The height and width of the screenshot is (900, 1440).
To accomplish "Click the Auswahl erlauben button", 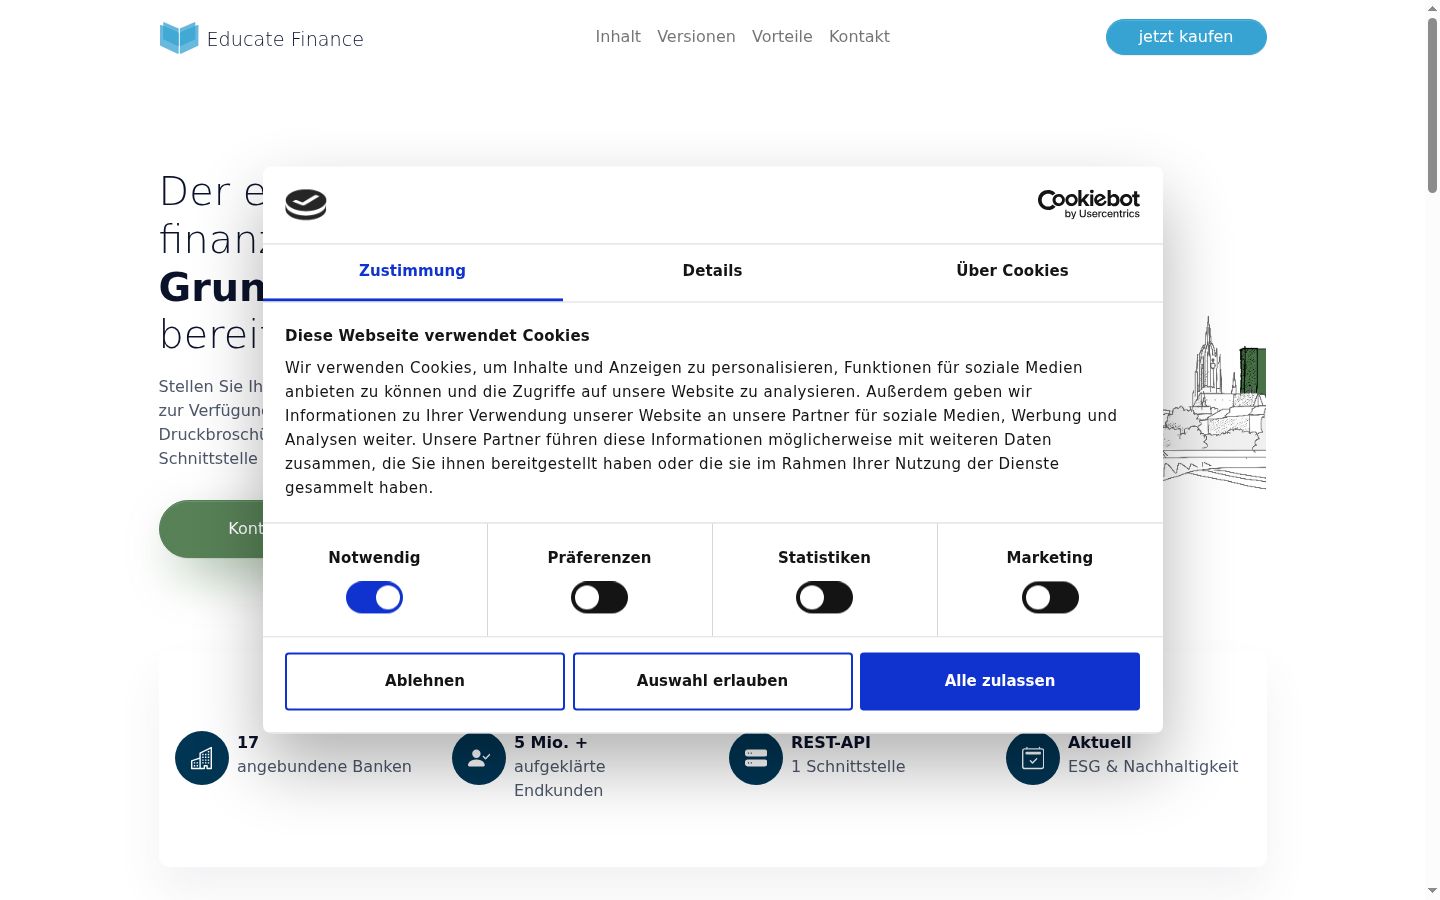I will [712, 681].
